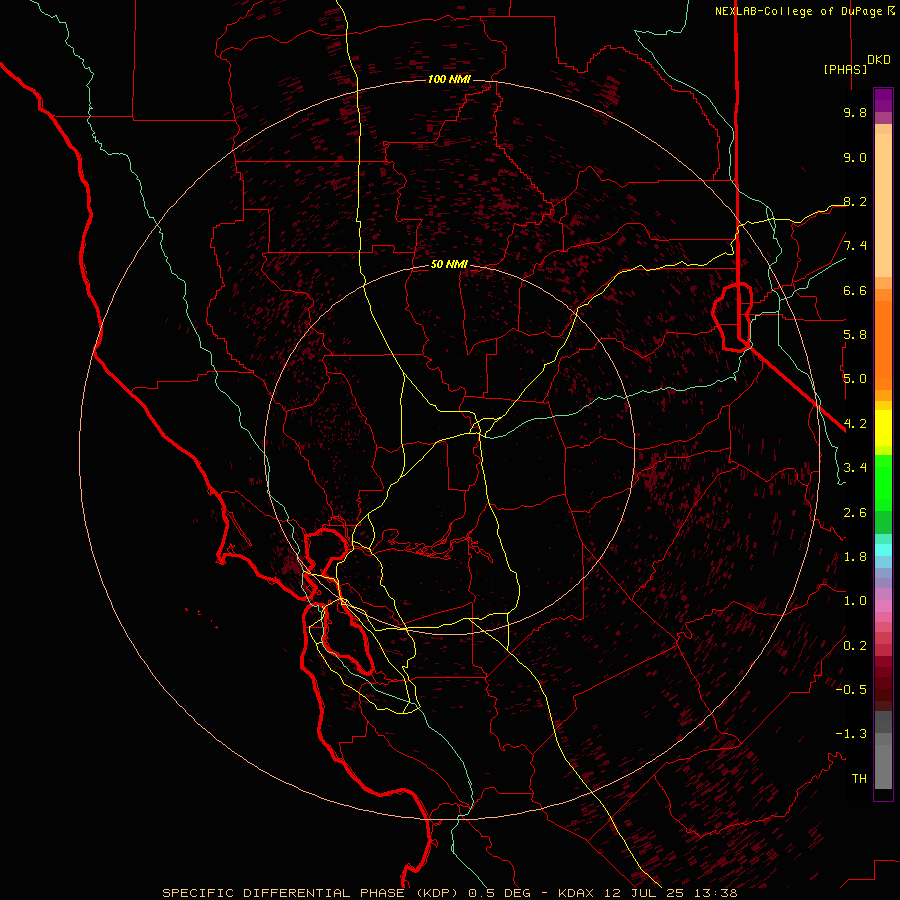
Task: Click the 9.0 scale value label
Action: point(855,157)
